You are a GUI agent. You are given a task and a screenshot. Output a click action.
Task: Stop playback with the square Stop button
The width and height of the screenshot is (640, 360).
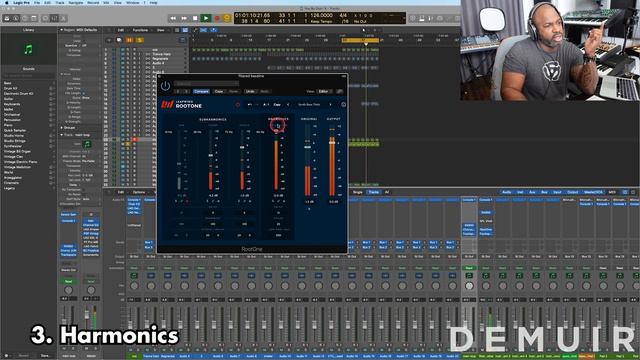(195, 18)
